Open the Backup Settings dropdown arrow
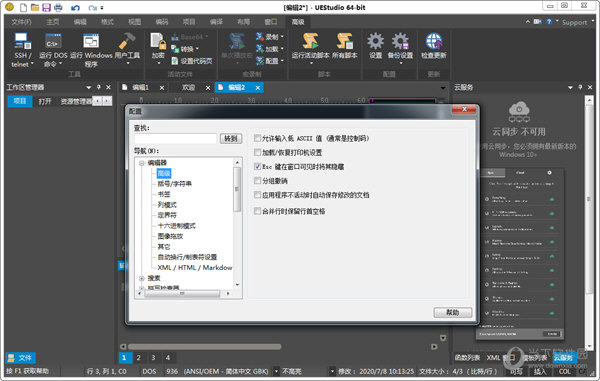 pos(400,64)
